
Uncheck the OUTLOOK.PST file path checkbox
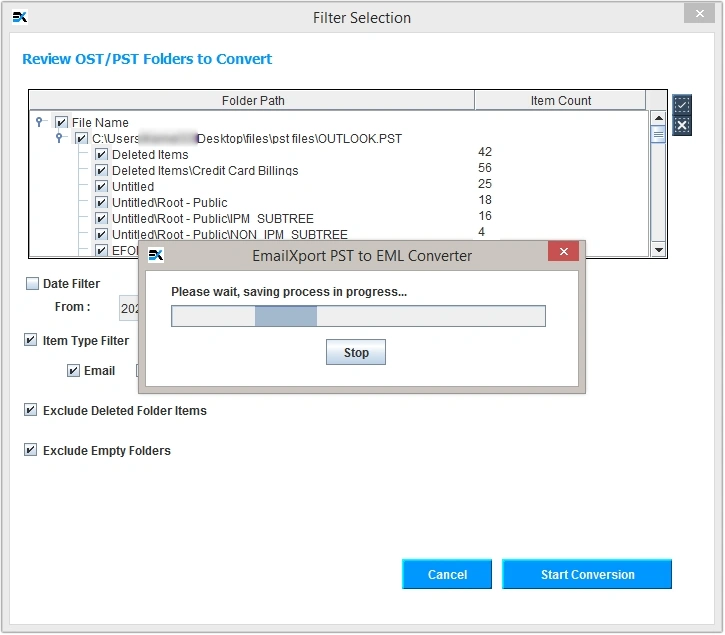point(81,138)
